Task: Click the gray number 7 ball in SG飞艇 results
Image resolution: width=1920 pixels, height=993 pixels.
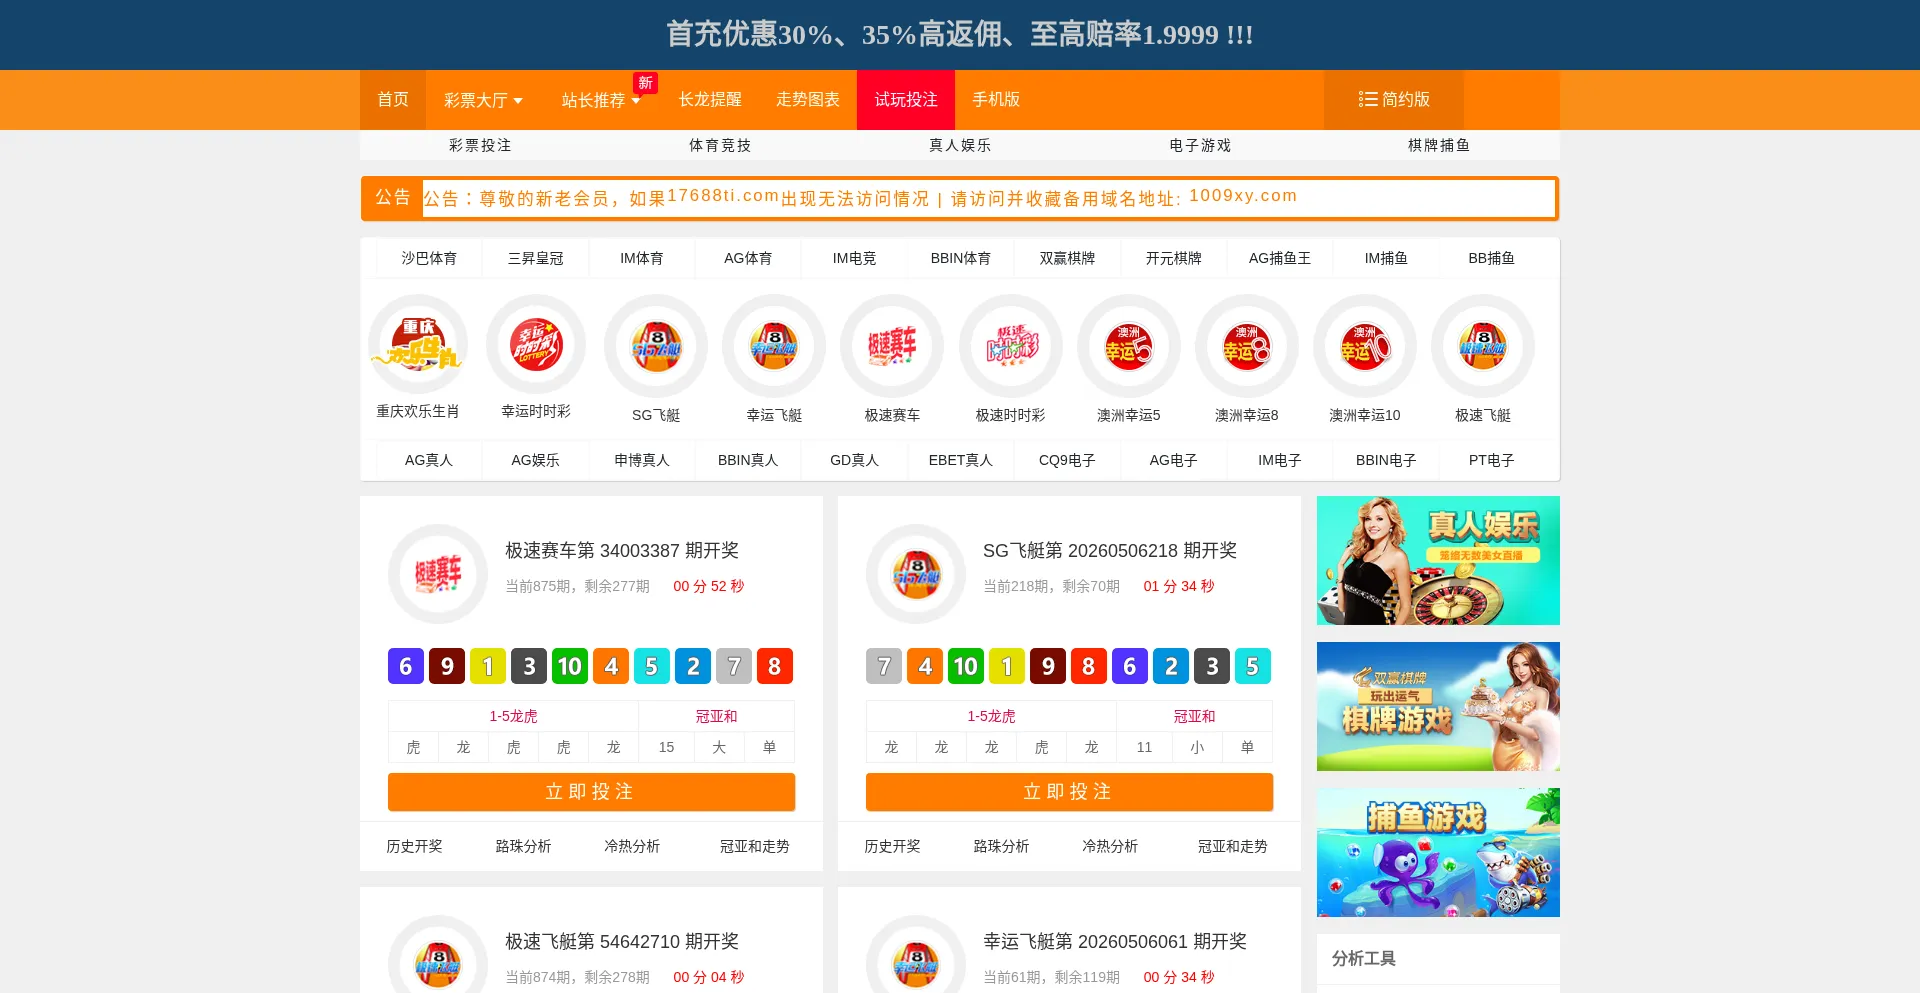Action: (884, 666)
